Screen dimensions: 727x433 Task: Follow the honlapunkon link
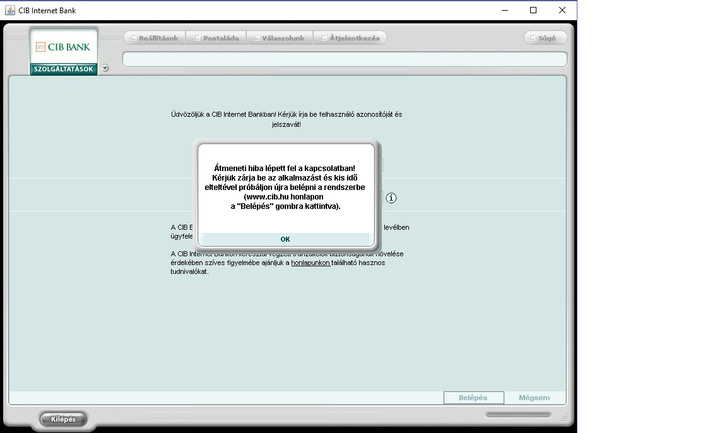coord(310,263)
